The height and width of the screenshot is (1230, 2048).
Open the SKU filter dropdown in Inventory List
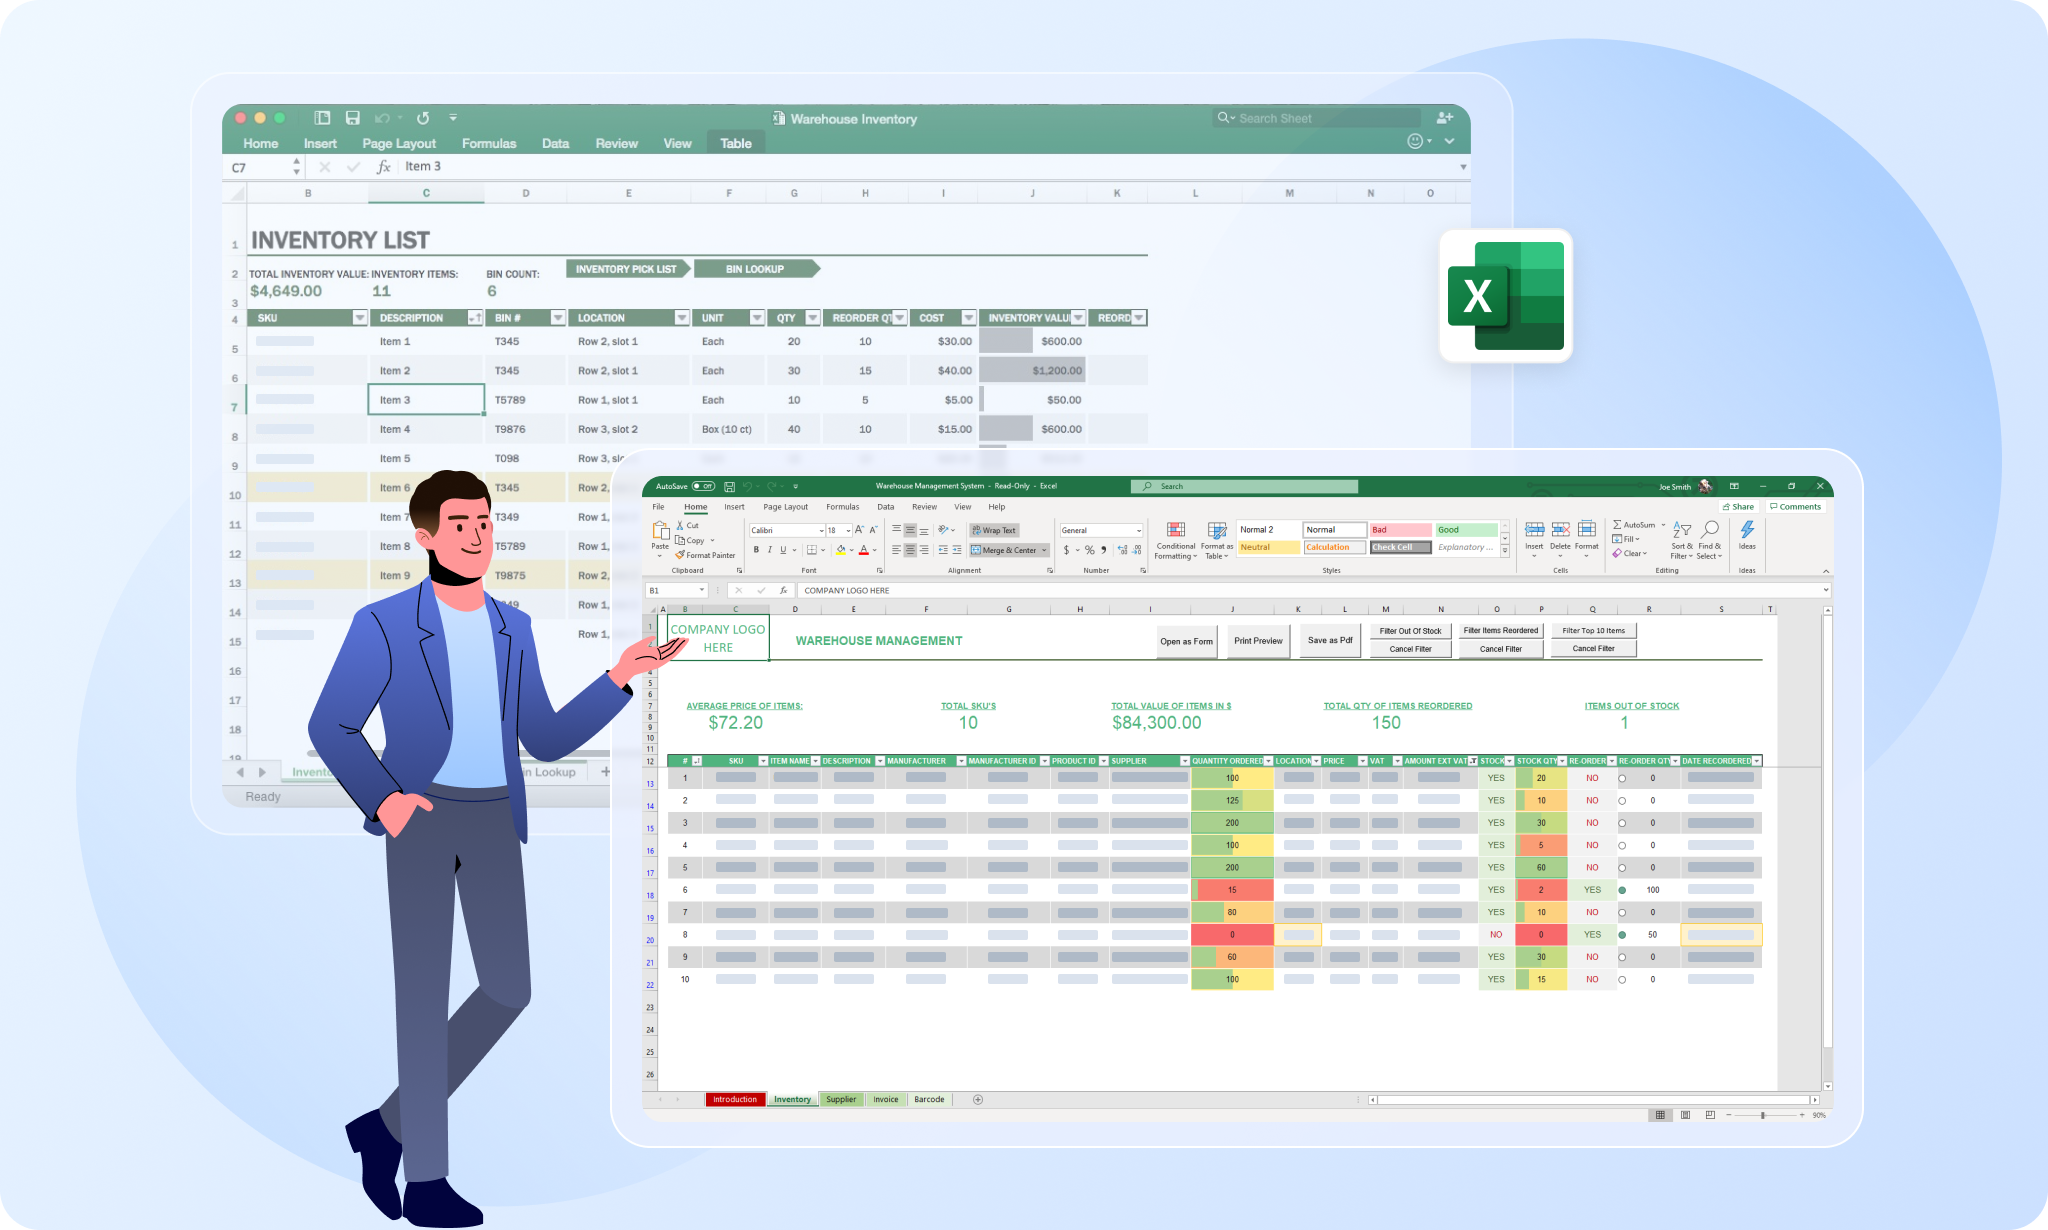pos(360,318)
